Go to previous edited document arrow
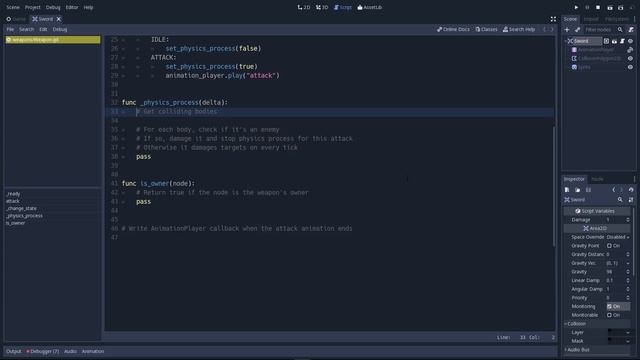This screenshot has height=360, width=640. point(544,29)
